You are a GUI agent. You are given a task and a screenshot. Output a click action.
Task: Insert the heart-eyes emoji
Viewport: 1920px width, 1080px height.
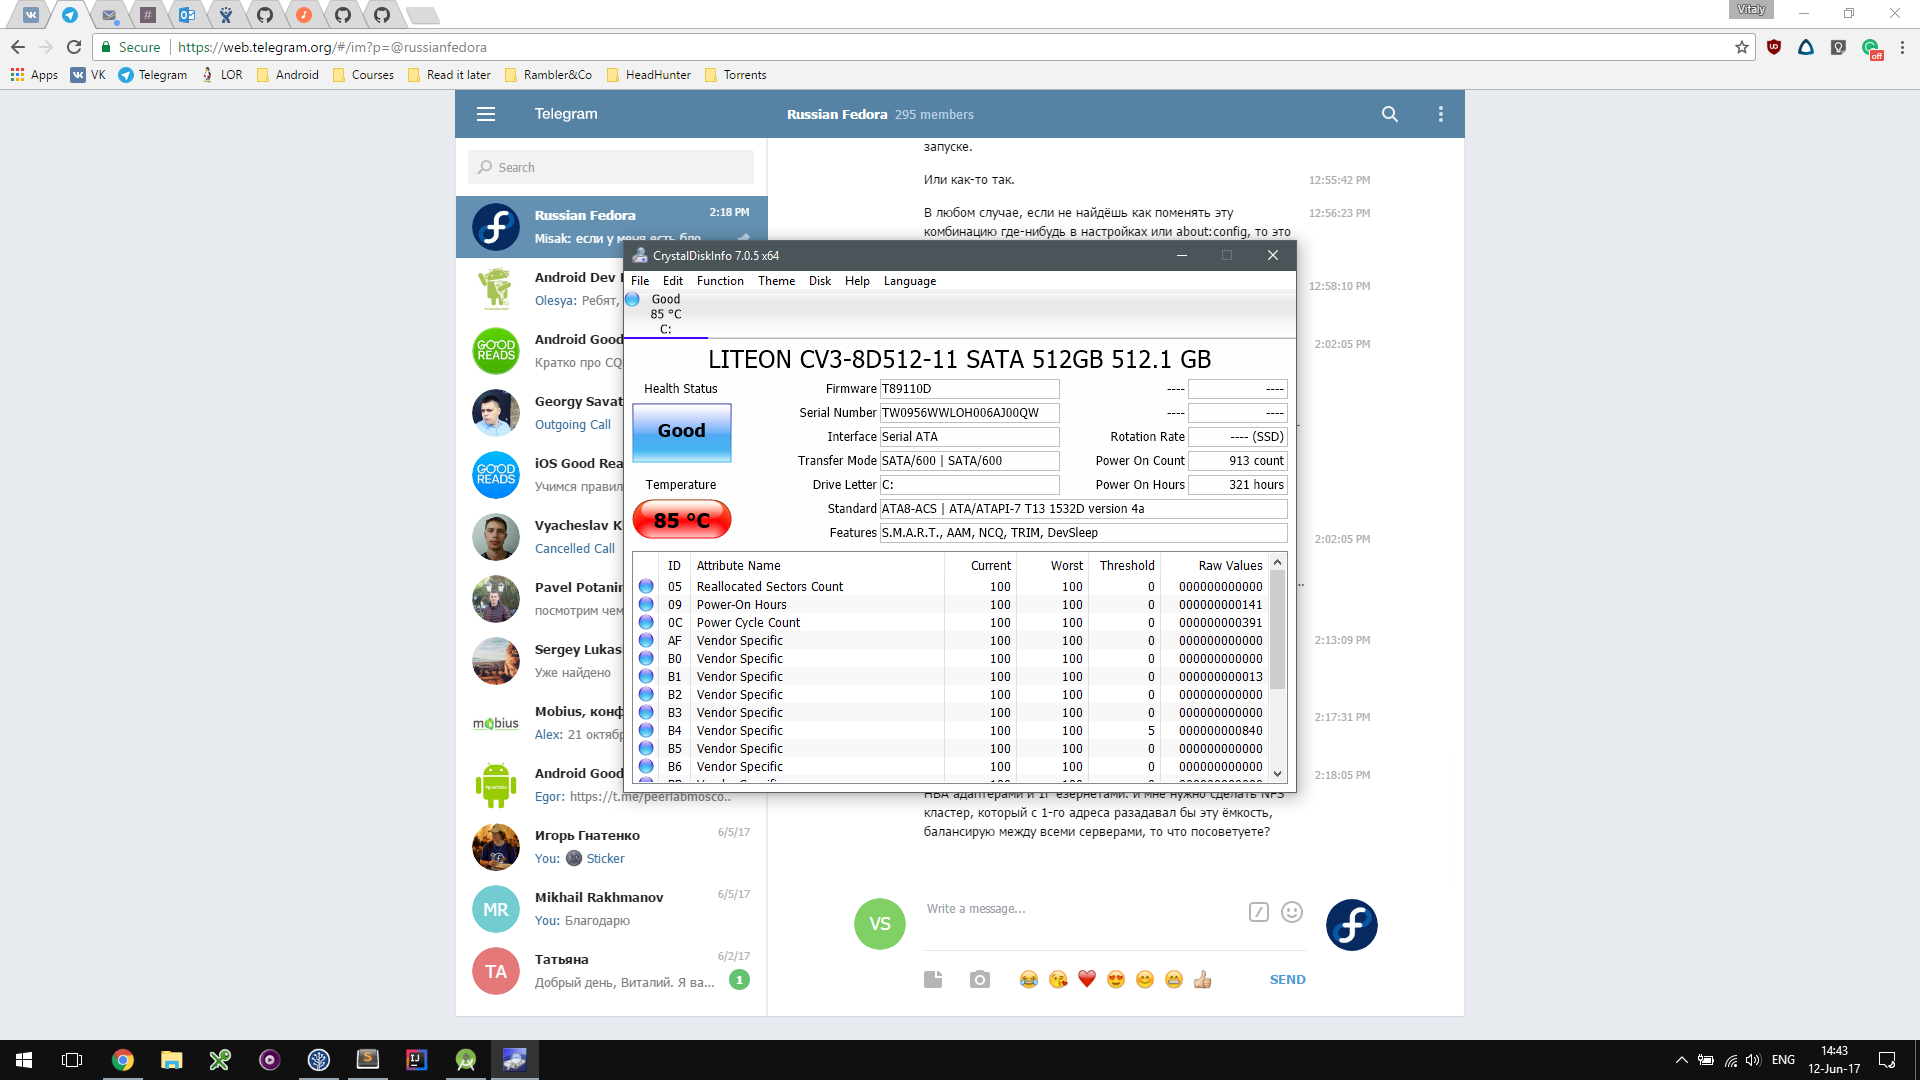[x=1116, y=979]
